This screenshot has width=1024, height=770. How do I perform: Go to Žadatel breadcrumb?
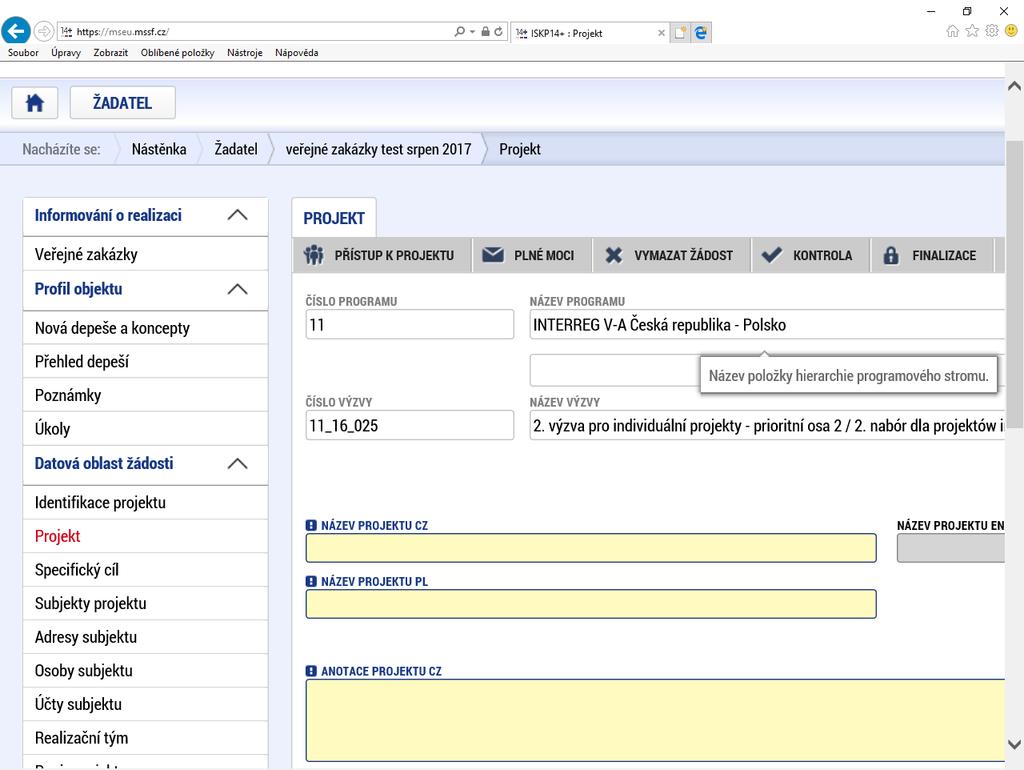tap(236, 149)
